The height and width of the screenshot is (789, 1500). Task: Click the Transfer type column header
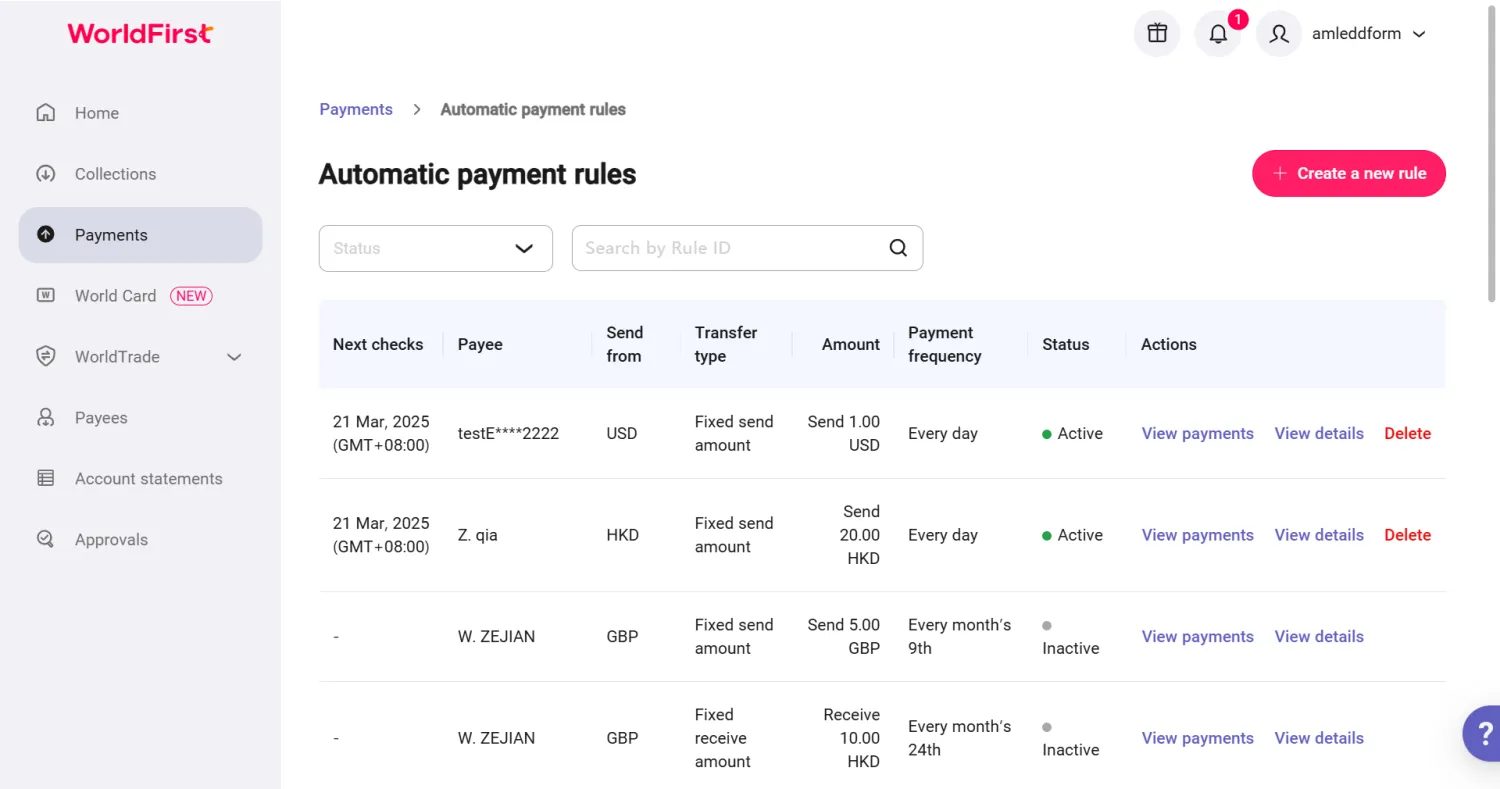coord(726,344)
